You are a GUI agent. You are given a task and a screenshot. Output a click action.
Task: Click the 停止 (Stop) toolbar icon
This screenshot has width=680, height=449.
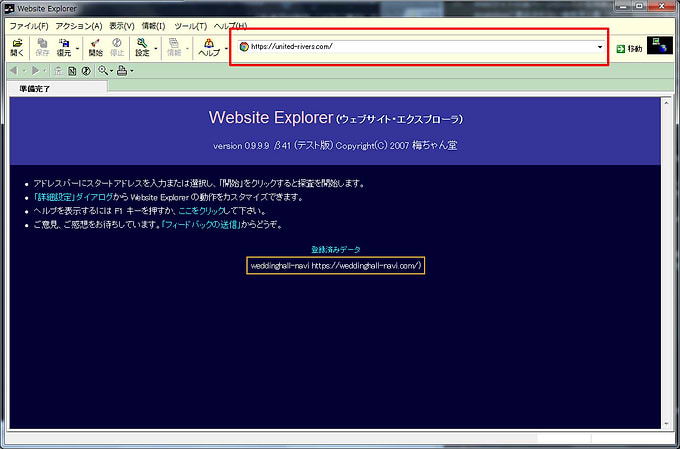click(117, 47)
